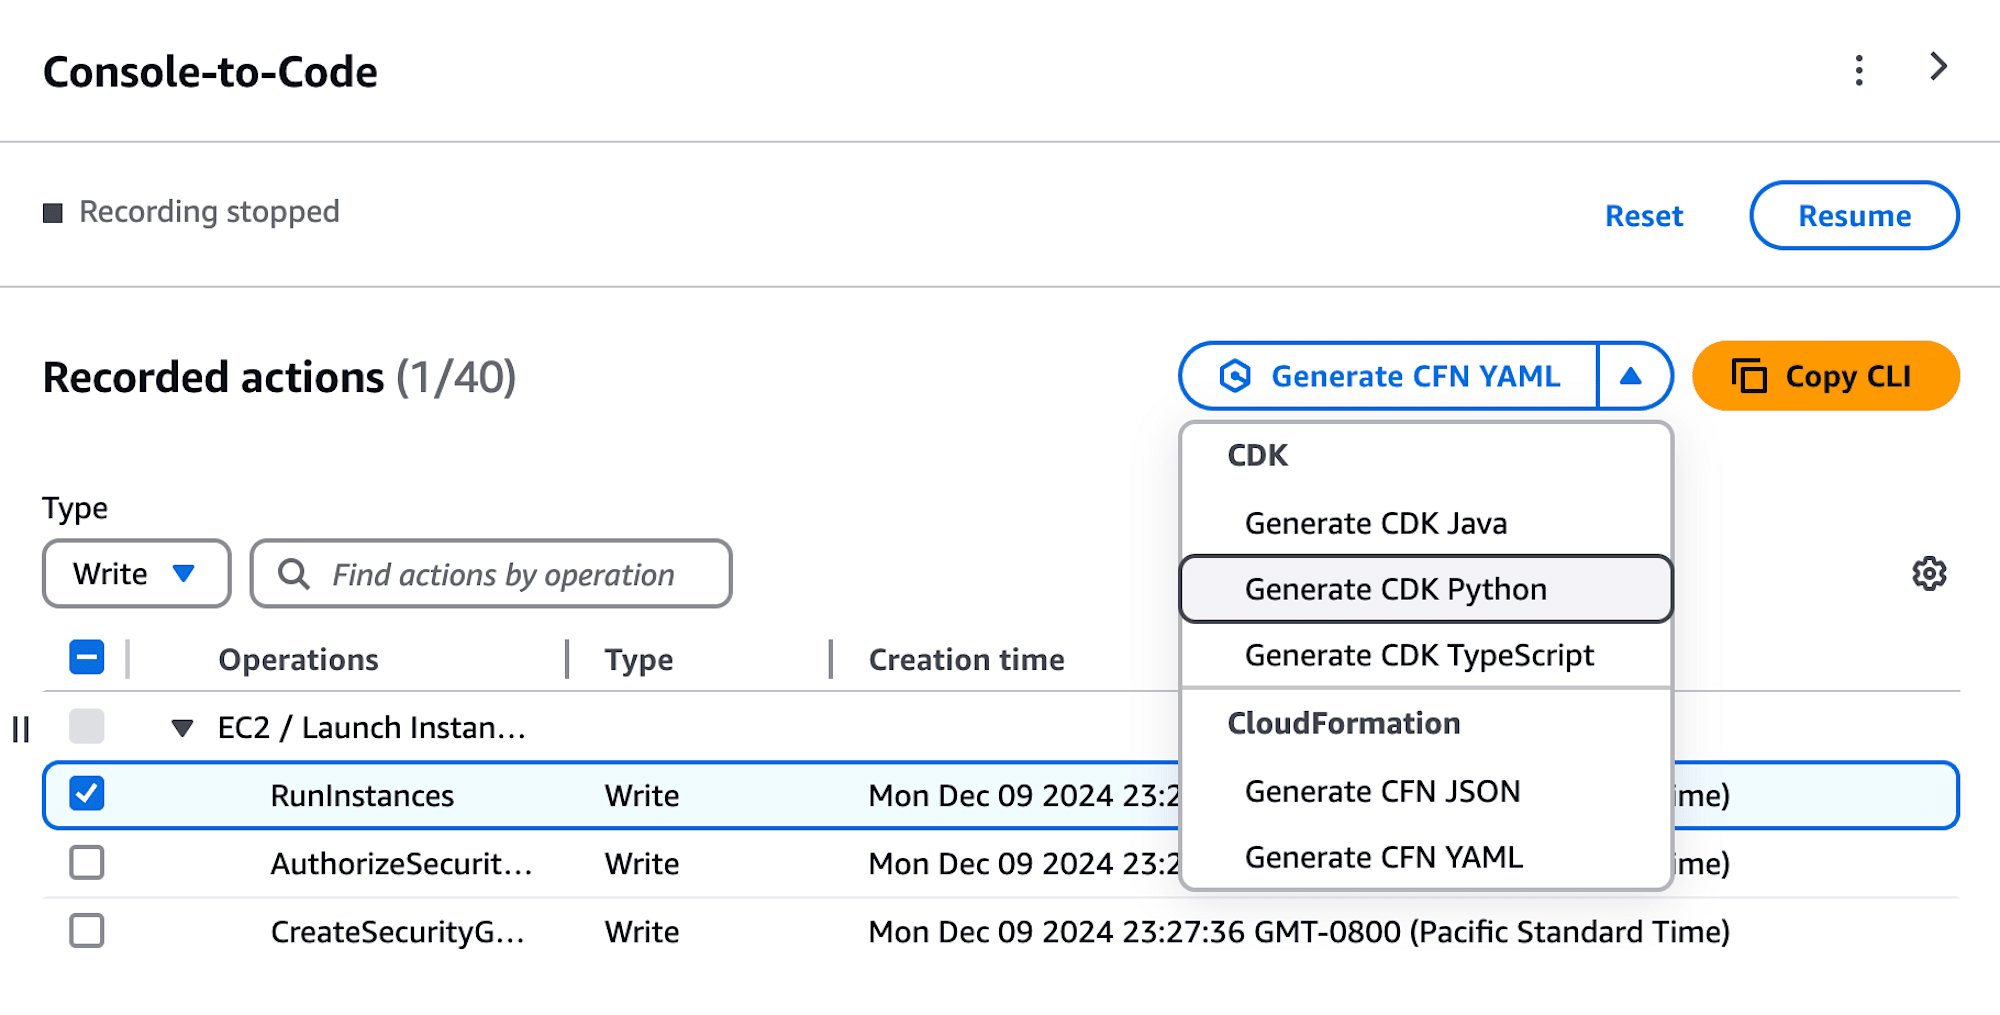Screen dimensions: 2000x1015
Task: Select Generate CFN JSON
Action: coord(1426,791)
